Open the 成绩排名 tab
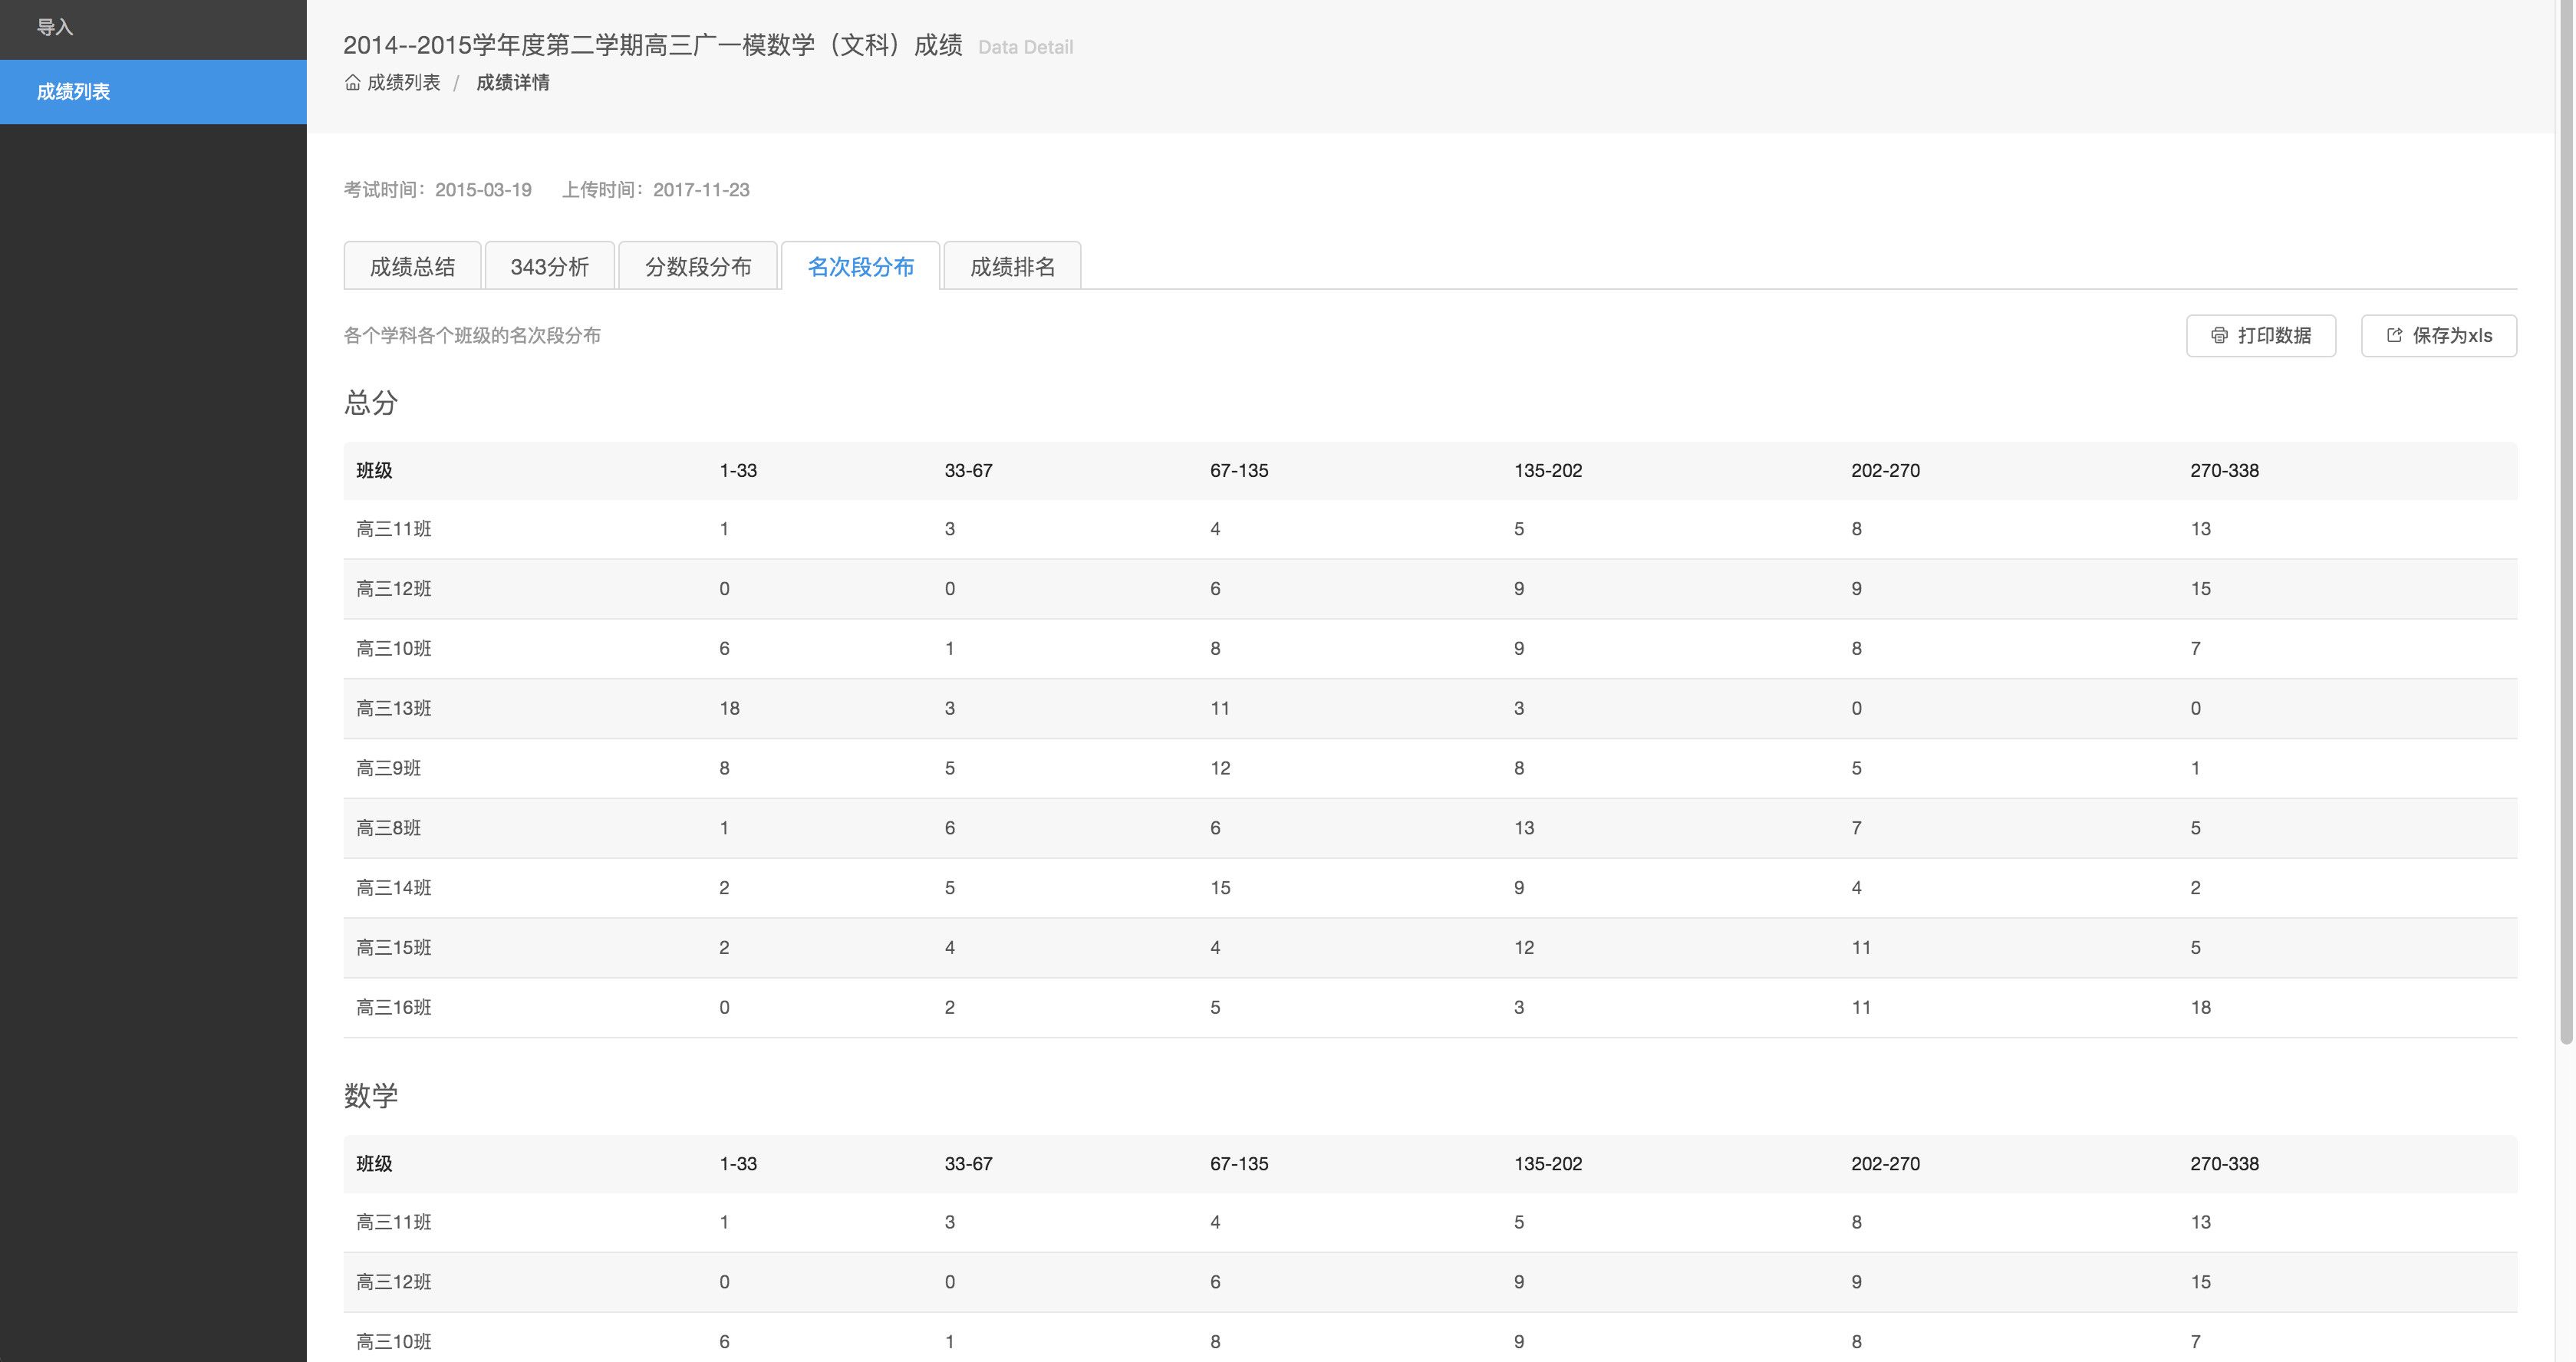2576x1362 pixels. (x=1012, y=266)
